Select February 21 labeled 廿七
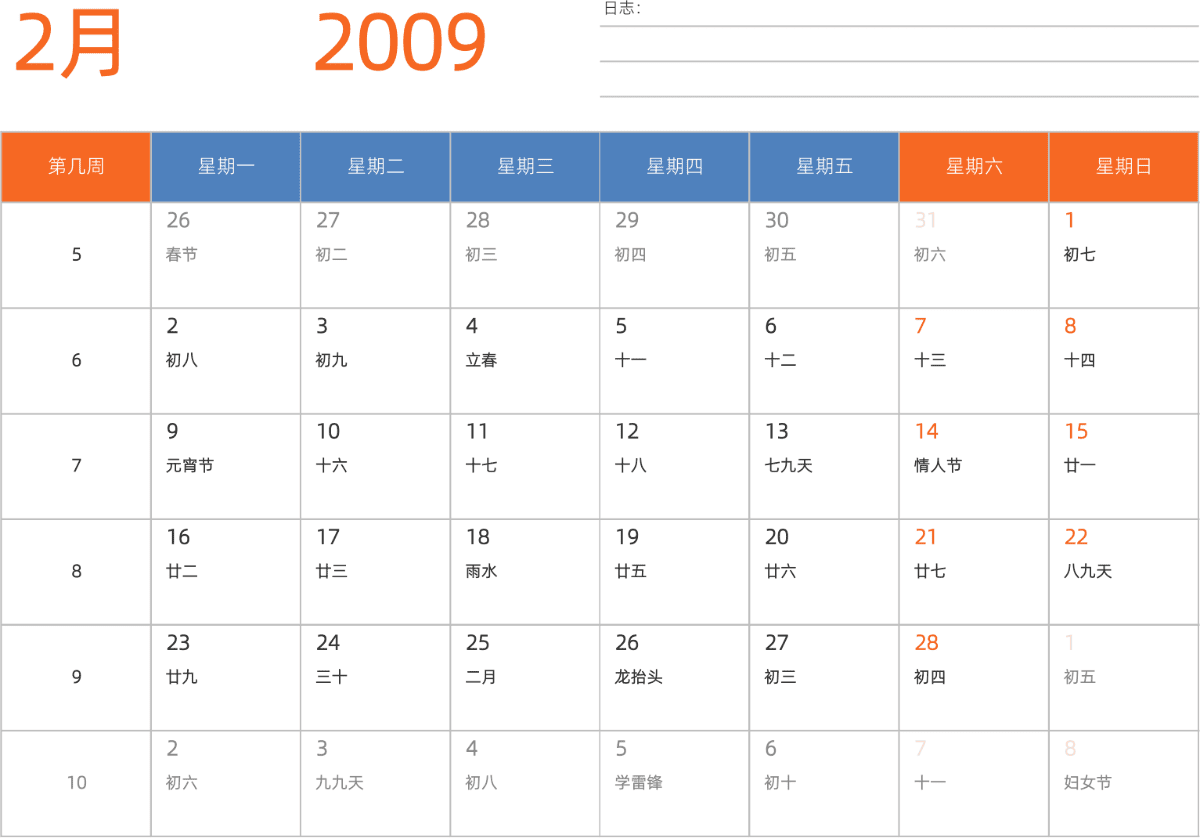 pyautogui.click(x=974, y=572)
